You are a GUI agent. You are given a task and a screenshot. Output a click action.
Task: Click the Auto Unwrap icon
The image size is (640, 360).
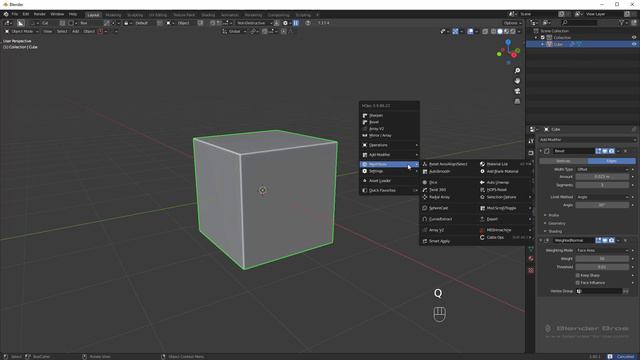(x=482, y=182)
